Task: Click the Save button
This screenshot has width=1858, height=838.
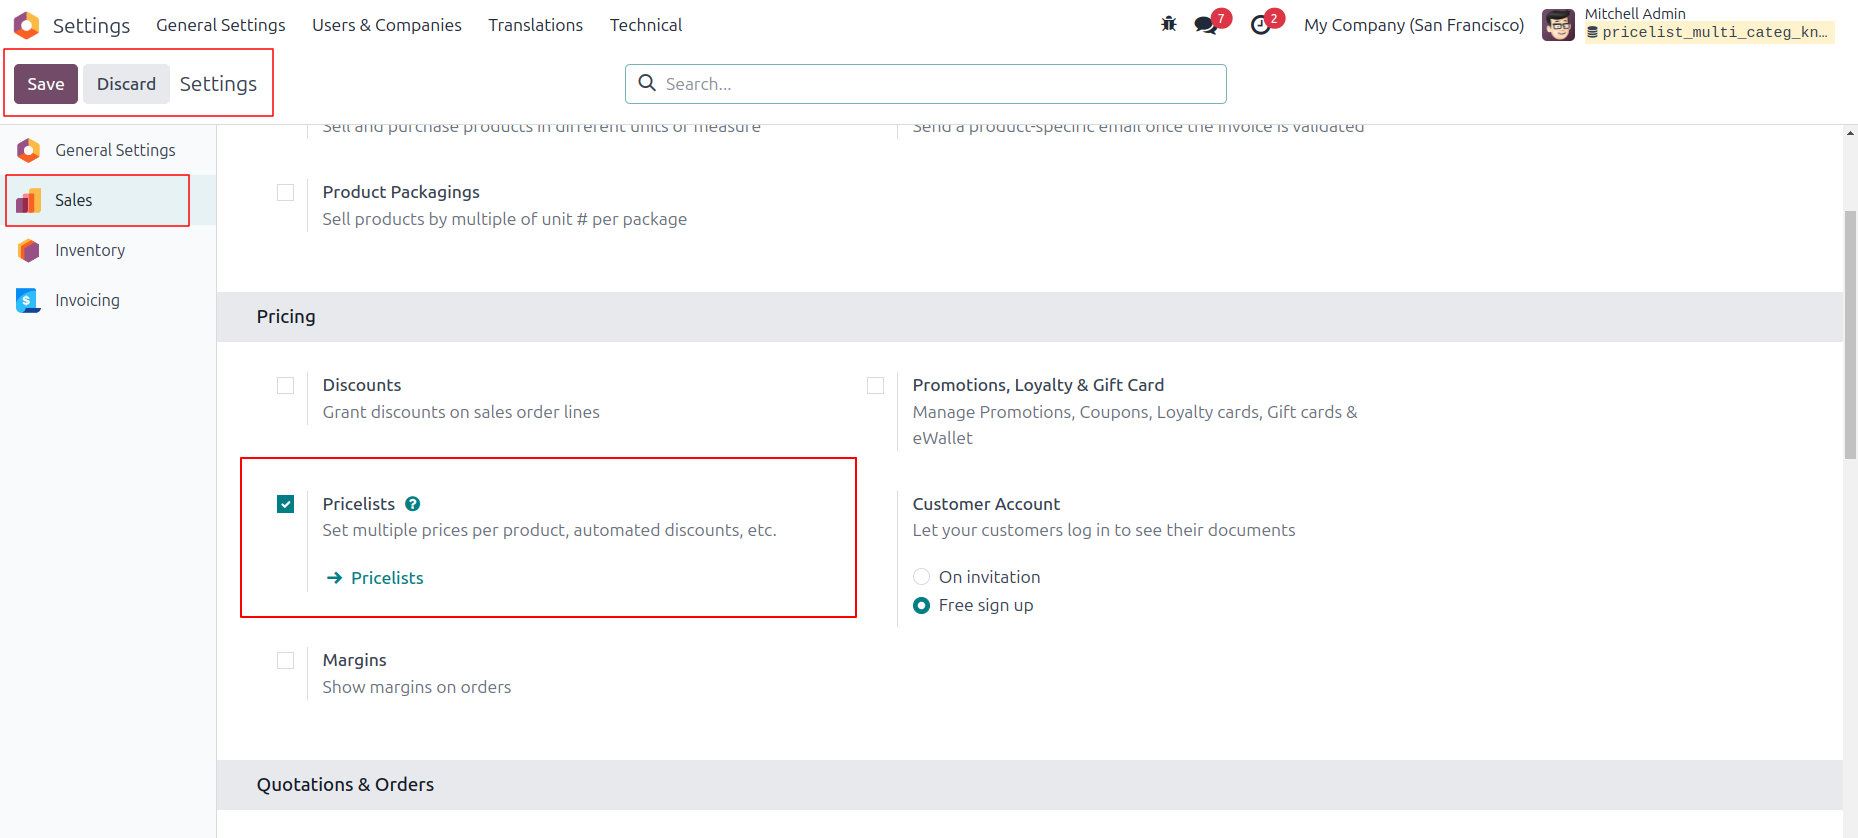Action: pyautogui.click(x=46, y=84)
